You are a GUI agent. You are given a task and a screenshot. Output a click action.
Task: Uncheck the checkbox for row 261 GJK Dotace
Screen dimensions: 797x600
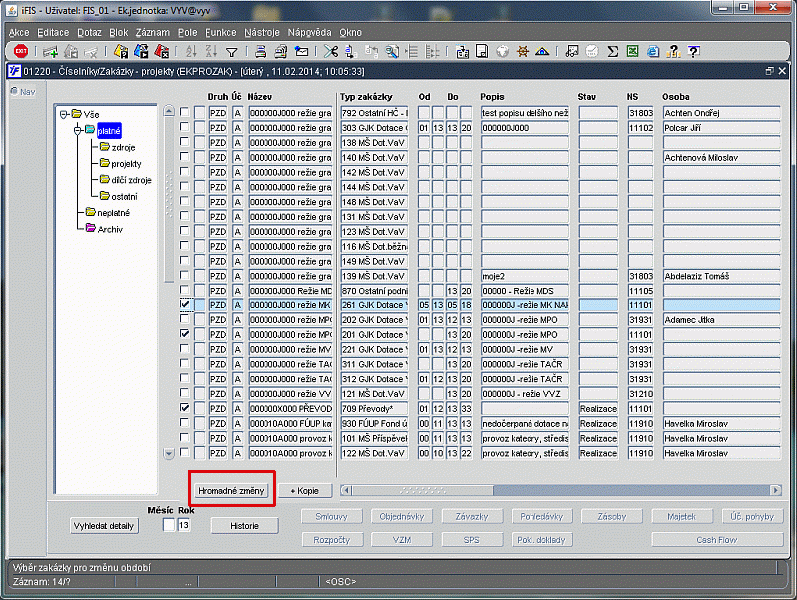click(185, 304)
